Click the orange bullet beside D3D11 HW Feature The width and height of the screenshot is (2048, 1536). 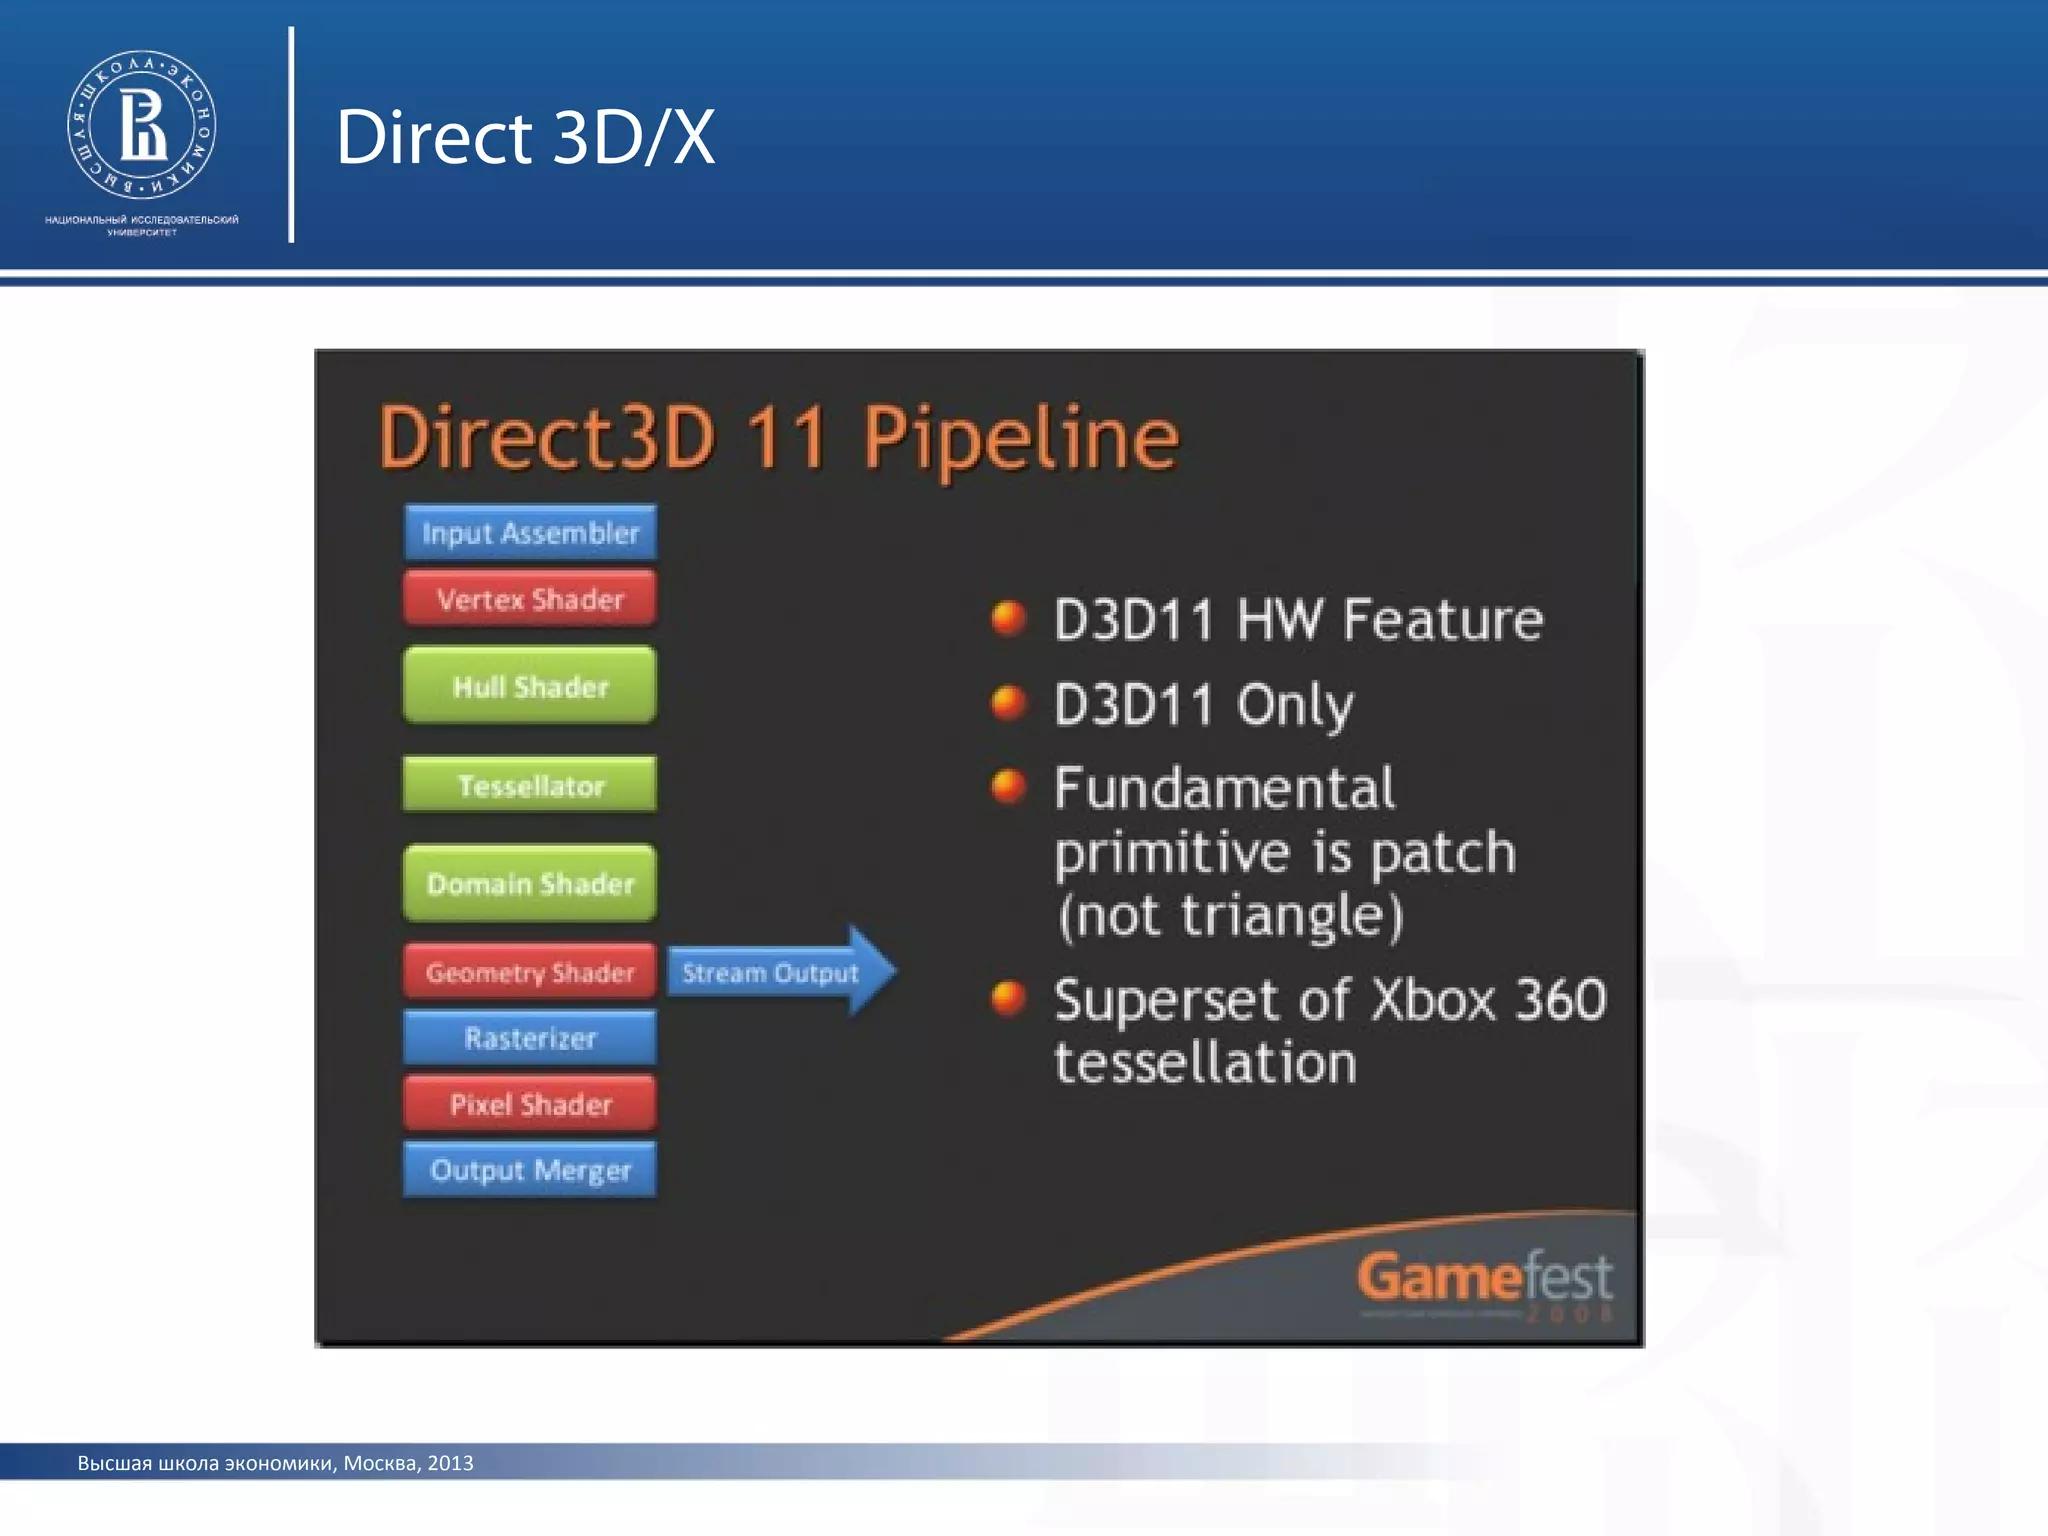pyautogui.click(x=1008, y=619)
